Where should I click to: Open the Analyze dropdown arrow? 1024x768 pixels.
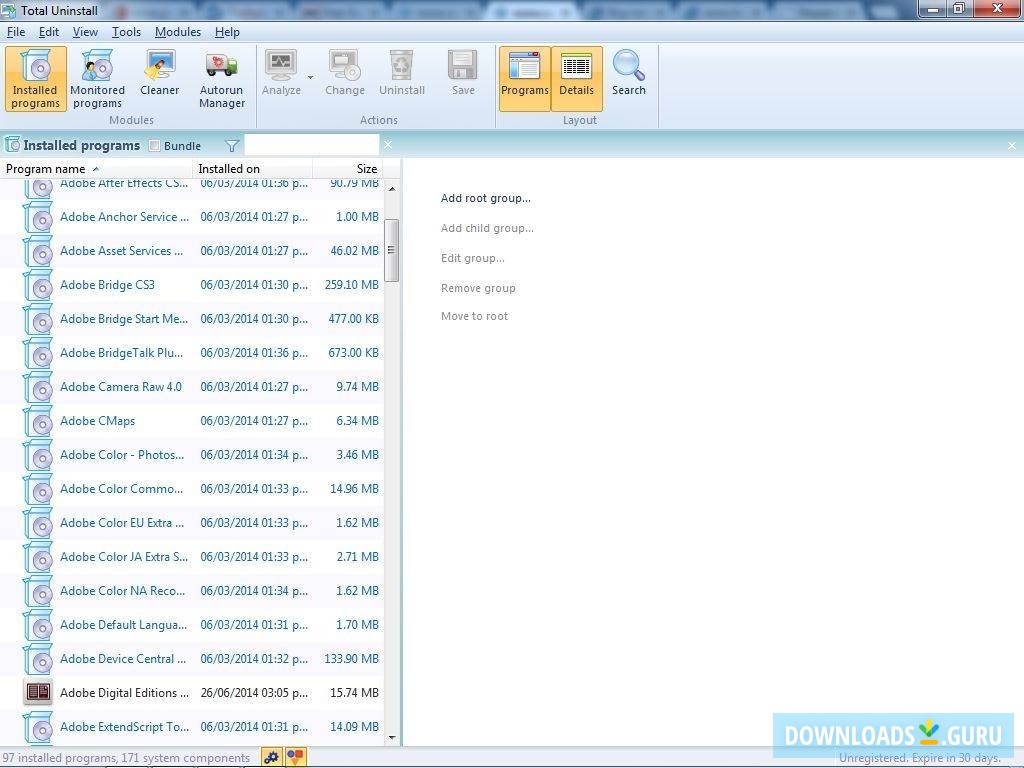(x=310, y=77)
